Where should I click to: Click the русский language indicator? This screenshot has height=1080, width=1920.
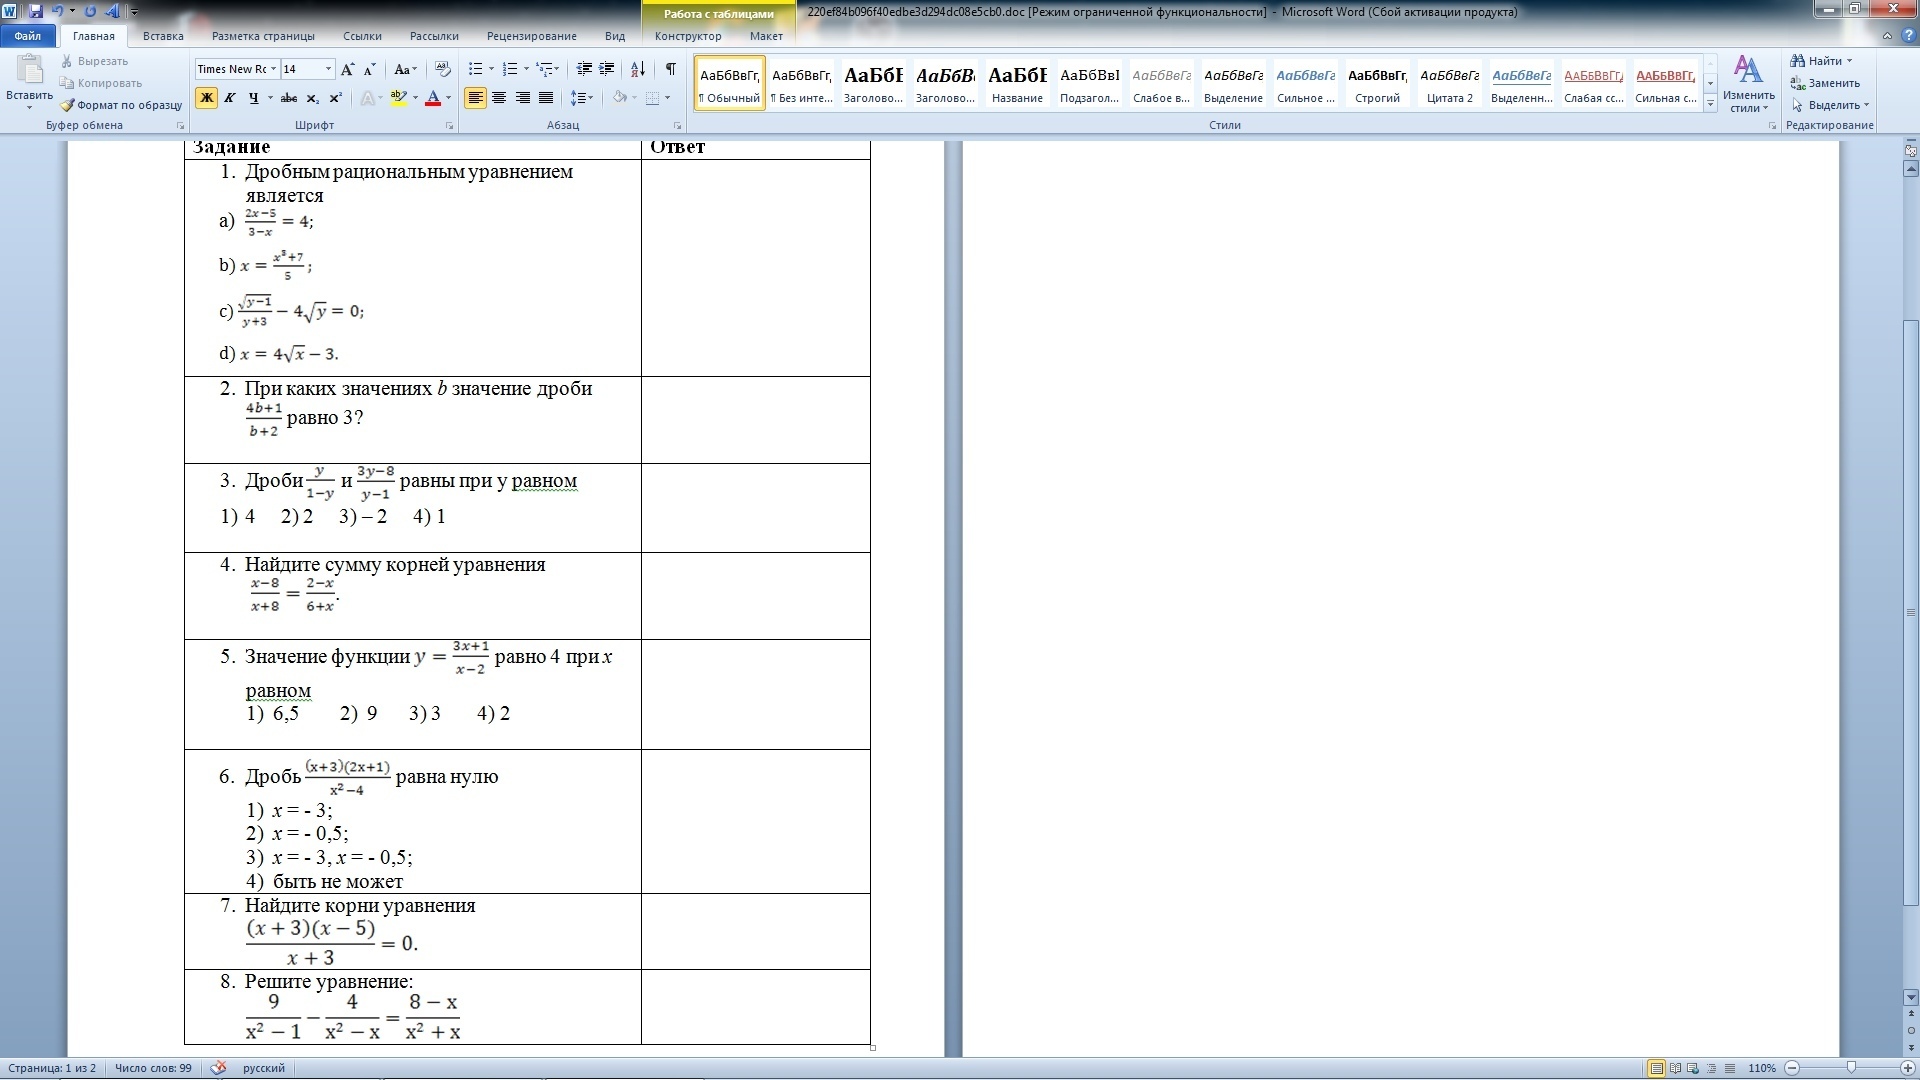click(264, 1068)
